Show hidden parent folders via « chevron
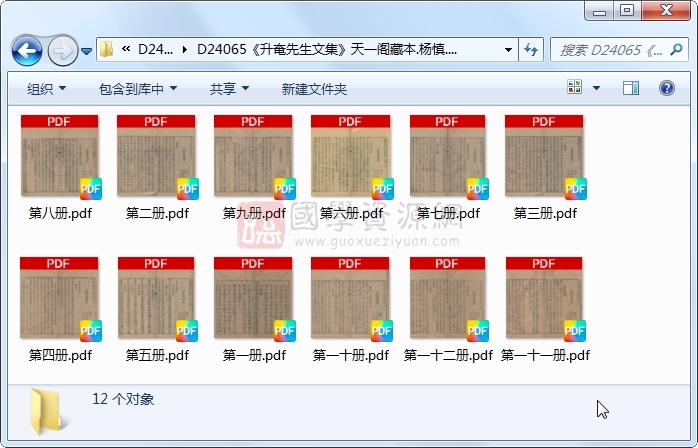 [126, 49]
